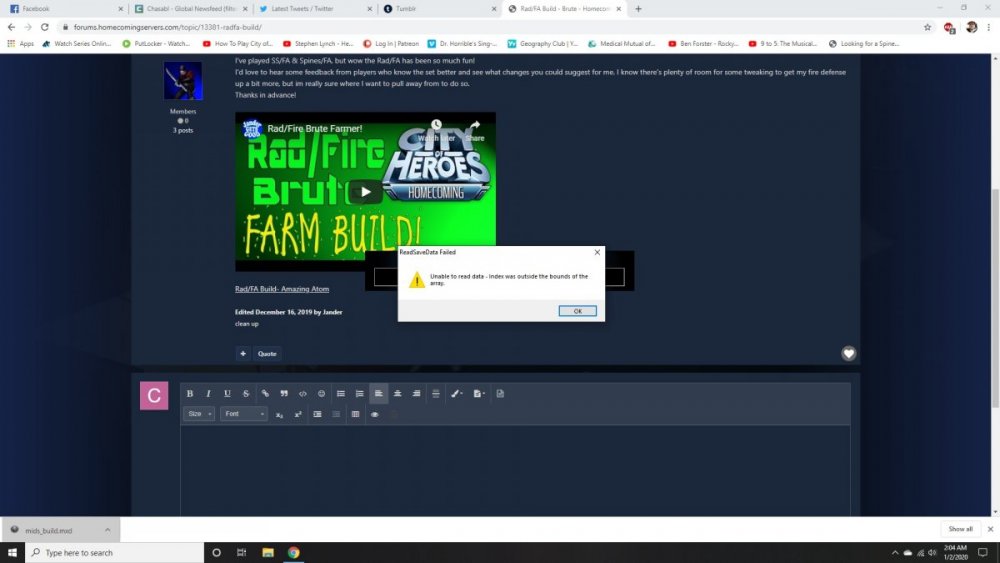The height and width of the screenshot is (563, 1000).
Task: Toggle center text alignment
Action: (x=397, y=394)
